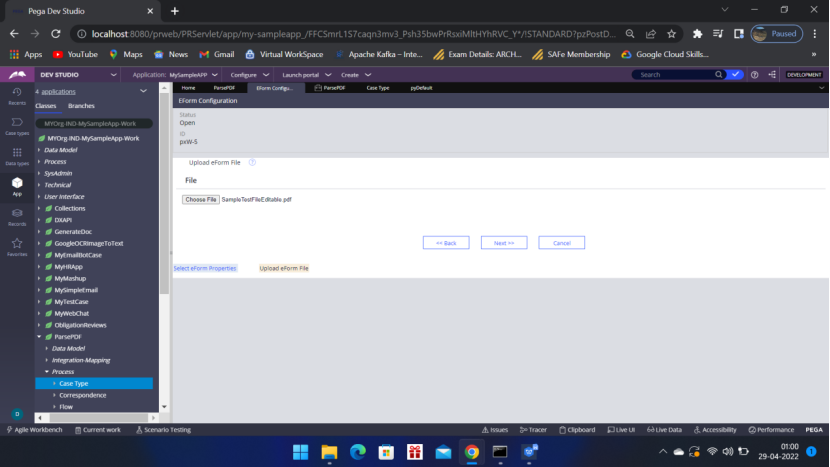Click the help icon next to Upload eForm File

click(x=252, y=163)
